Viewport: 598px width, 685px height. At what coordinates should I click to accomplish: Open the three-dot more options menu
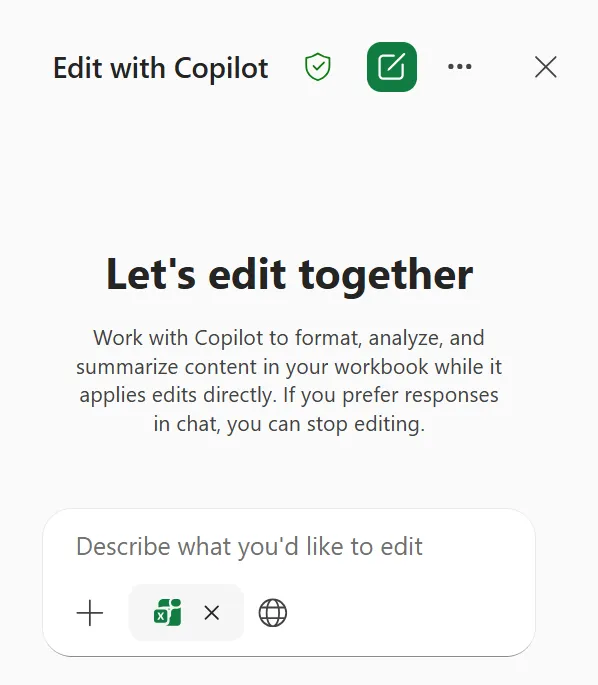tap(460, 67)
